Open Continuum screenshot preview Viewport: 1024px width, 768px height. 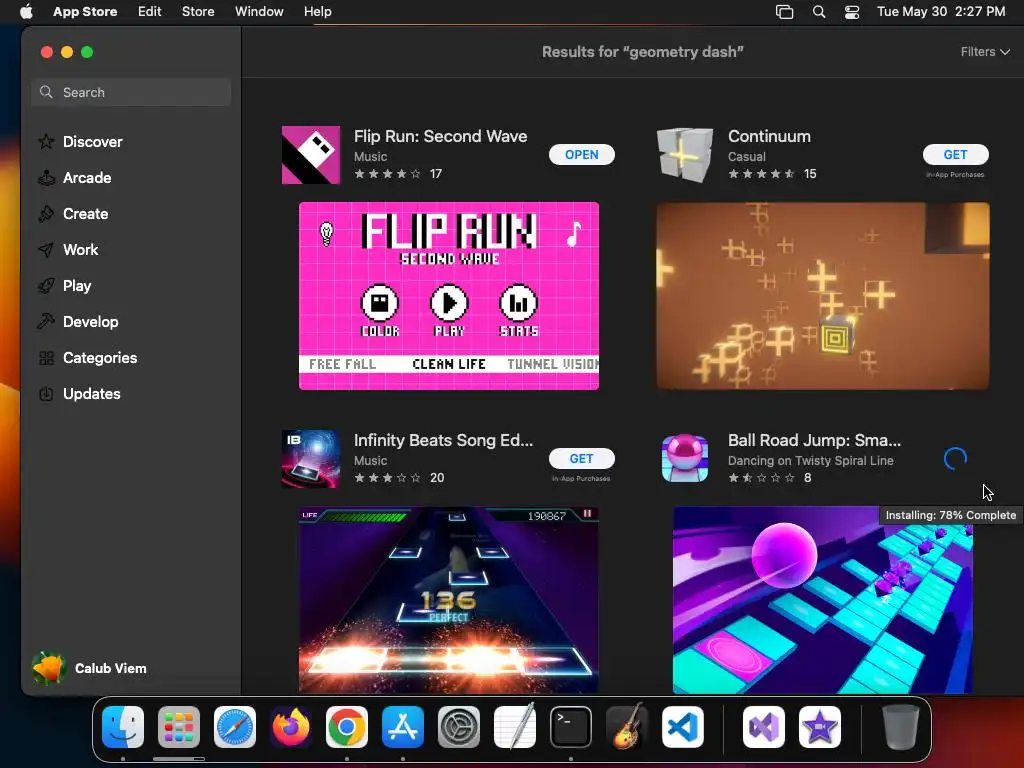click(823, 296)
